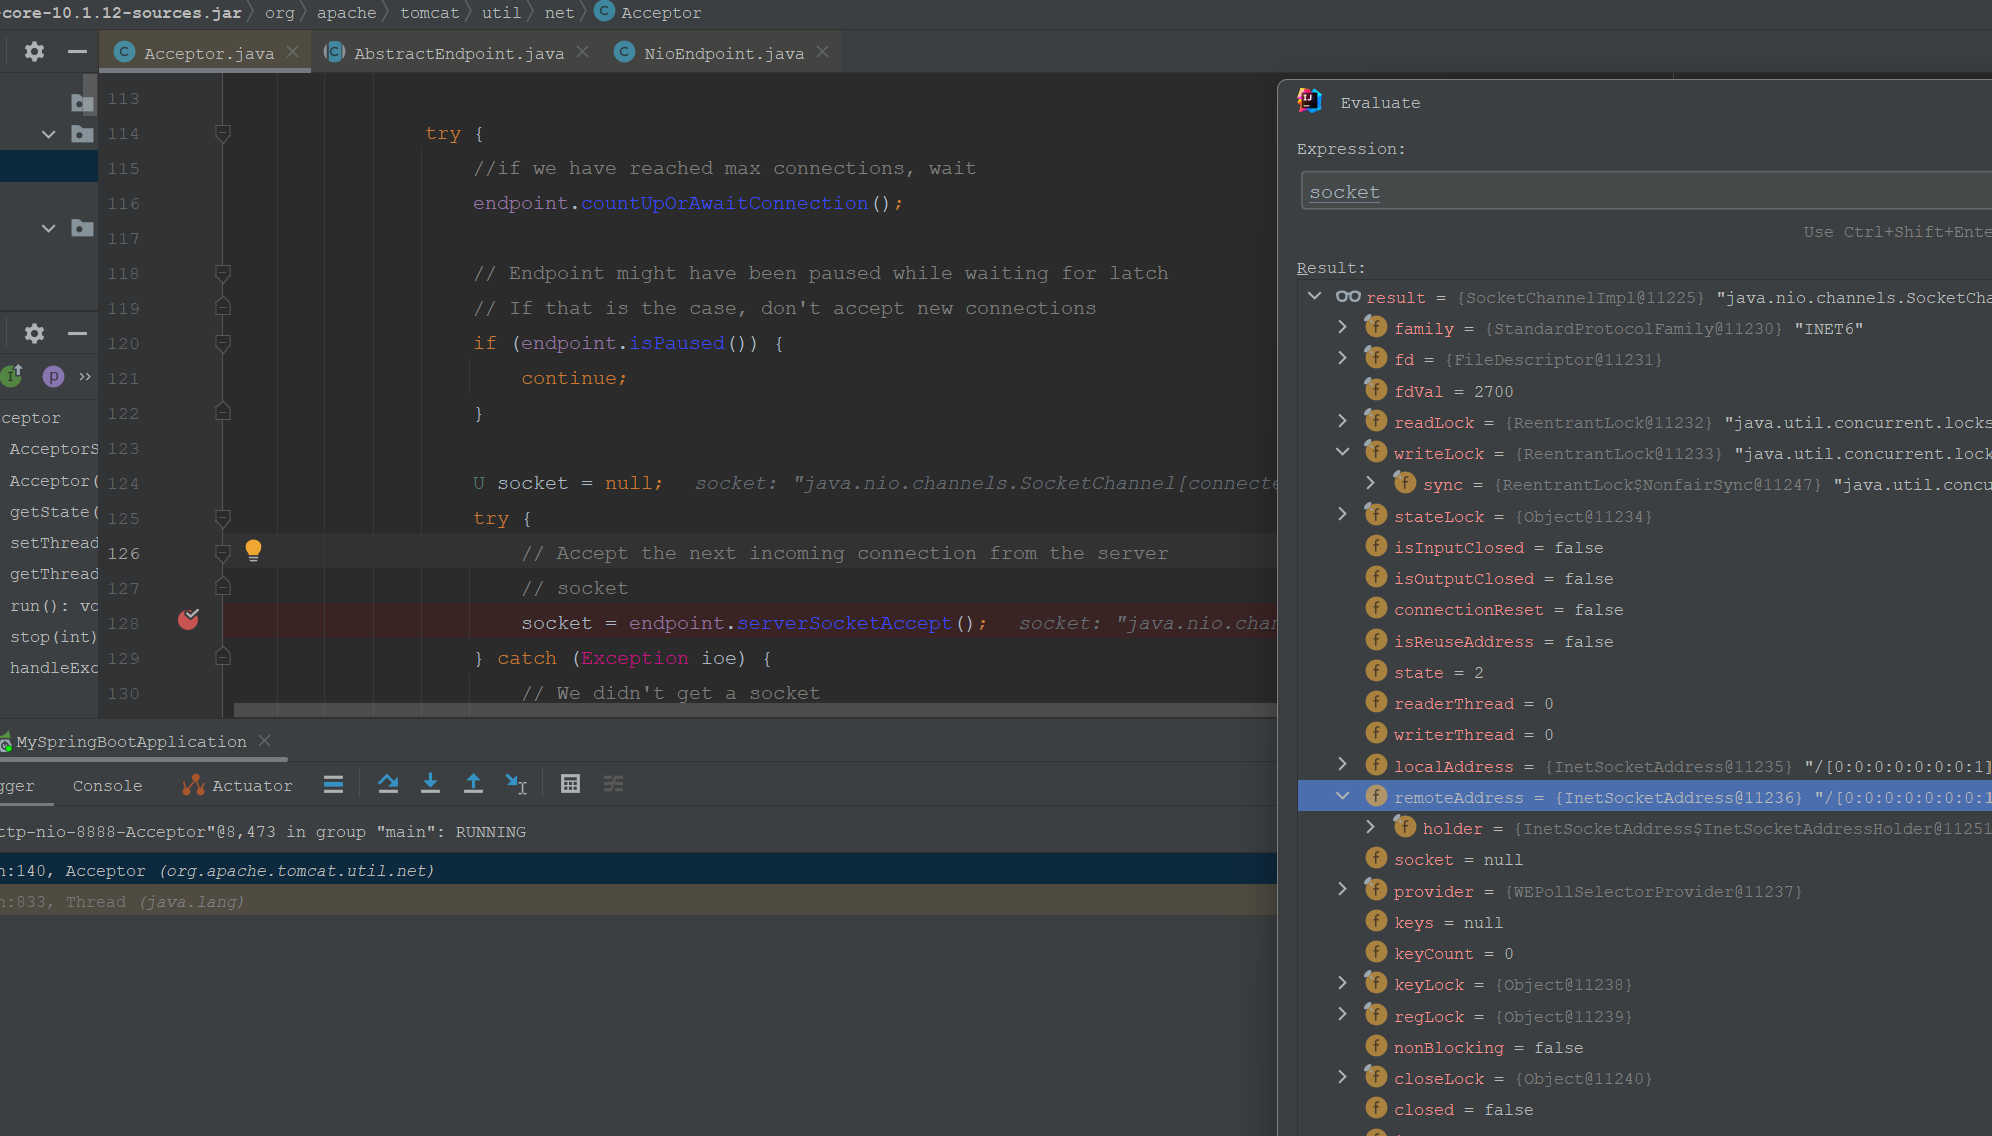
Task: Toggle the breakpoint on line 128
Action: coord(188,621)
